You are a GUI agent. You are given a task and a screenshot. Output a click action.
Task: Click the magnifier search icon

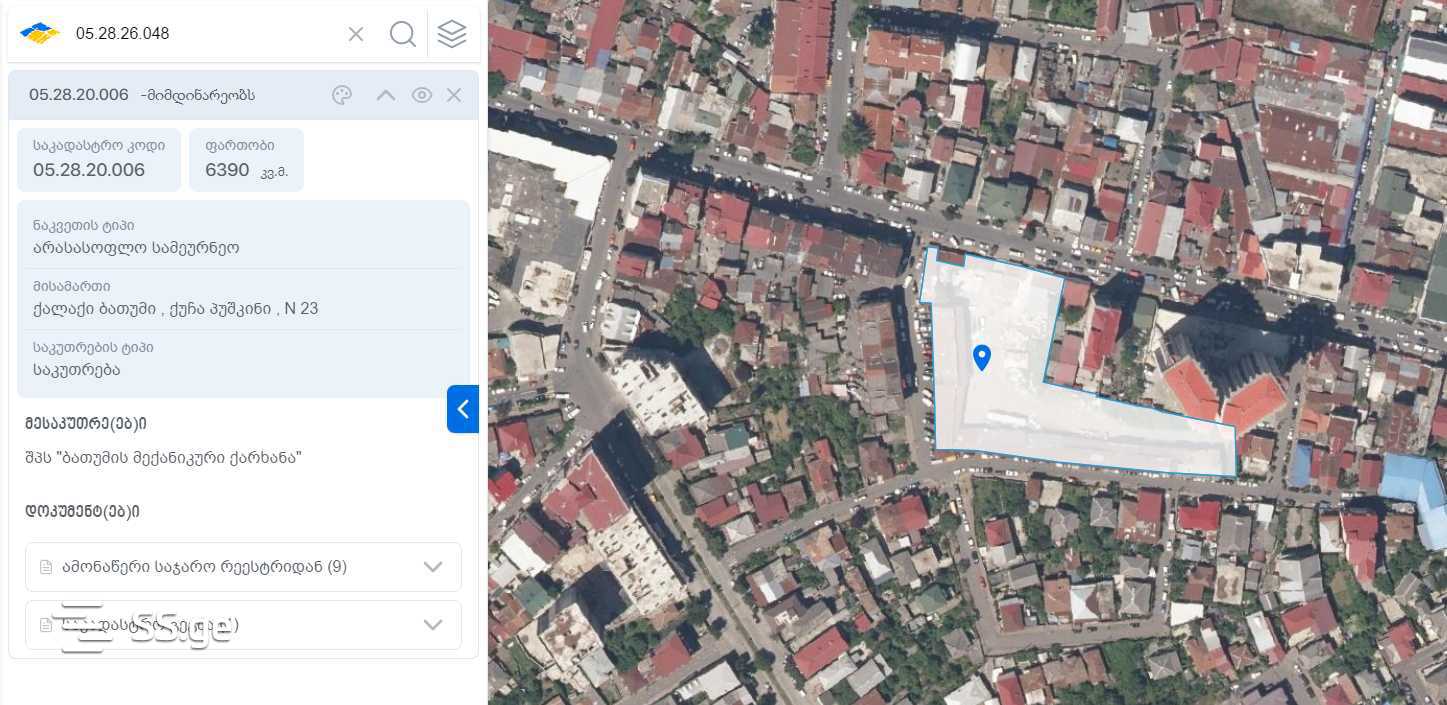coord(403,34)
